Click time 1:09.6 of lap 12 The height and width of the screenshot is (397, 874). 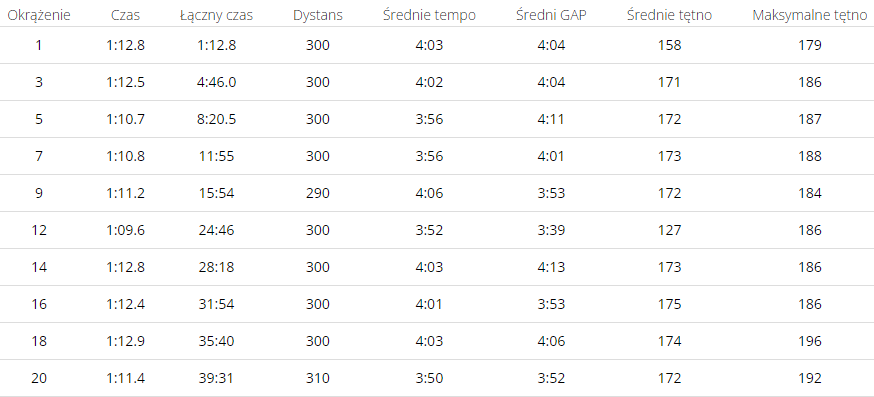coord(125,230)
